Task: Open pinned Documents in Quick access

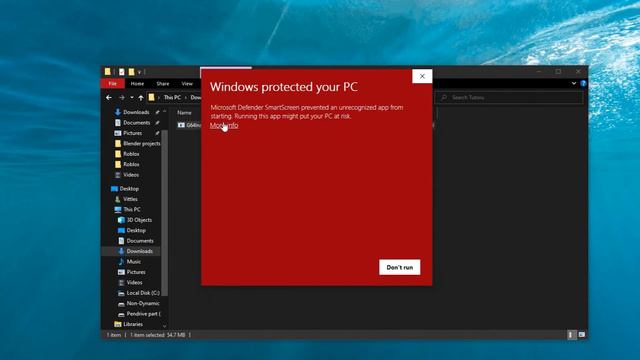Action: pos(136,122)
